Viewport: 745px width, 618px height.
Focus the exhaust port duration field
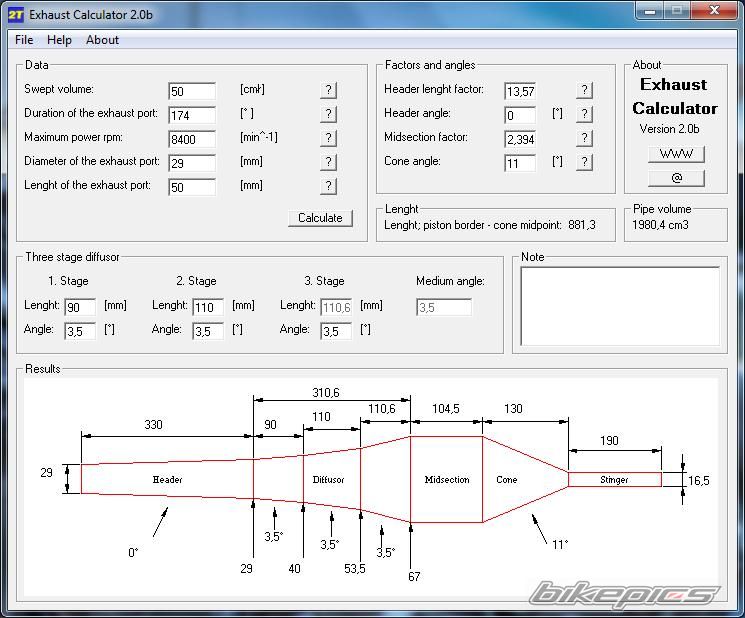click(x=192, y=115)
